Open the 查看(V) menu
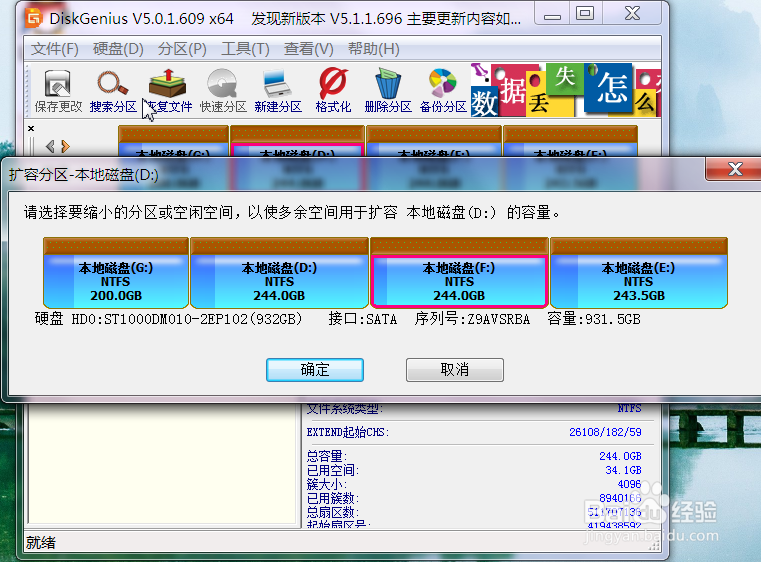The width and height of the screenshot is (761, 562). pos(309,49)
